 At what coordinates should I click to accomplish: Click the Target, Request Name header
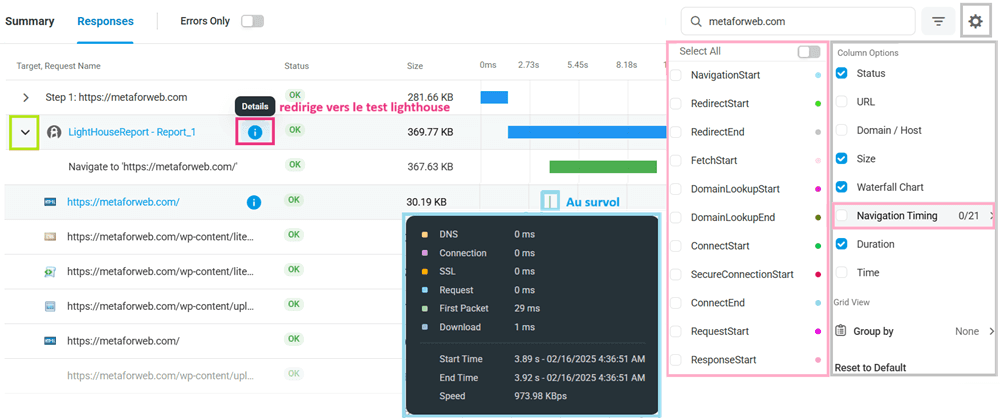pos(59,66)
